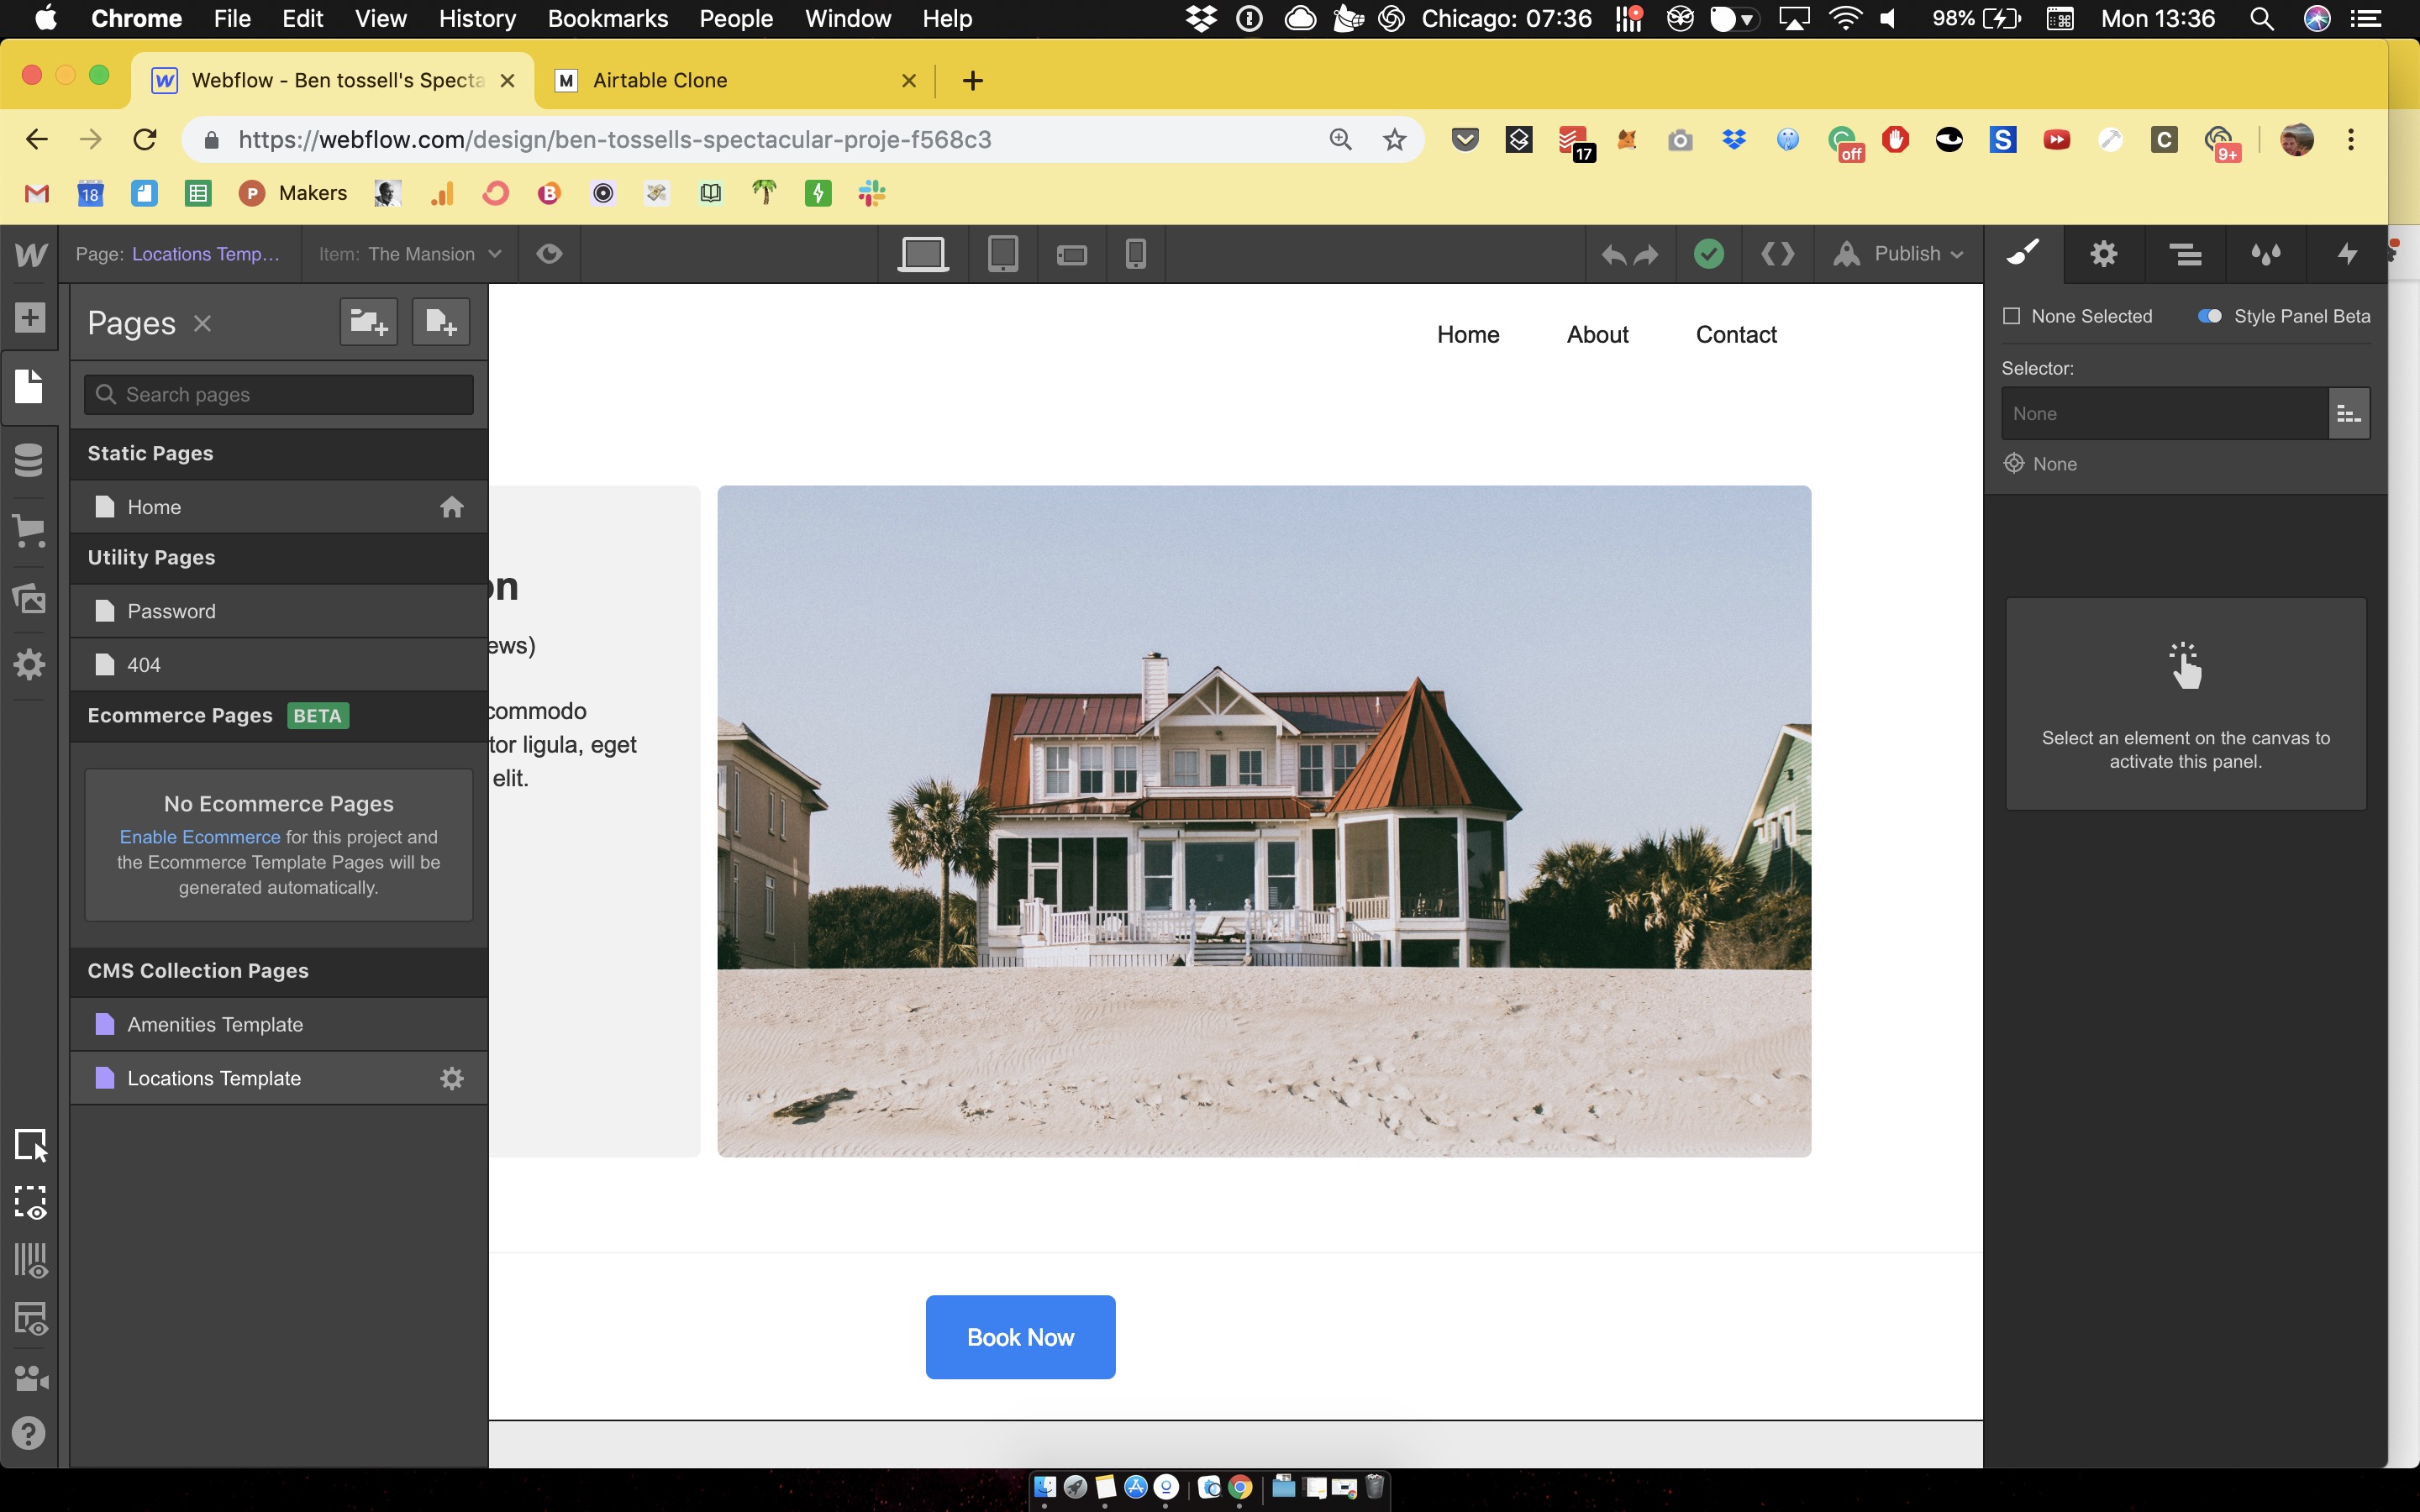Toggle the preview eye icon
This screenshot has width=2420, height=1512.
[549, 254]
